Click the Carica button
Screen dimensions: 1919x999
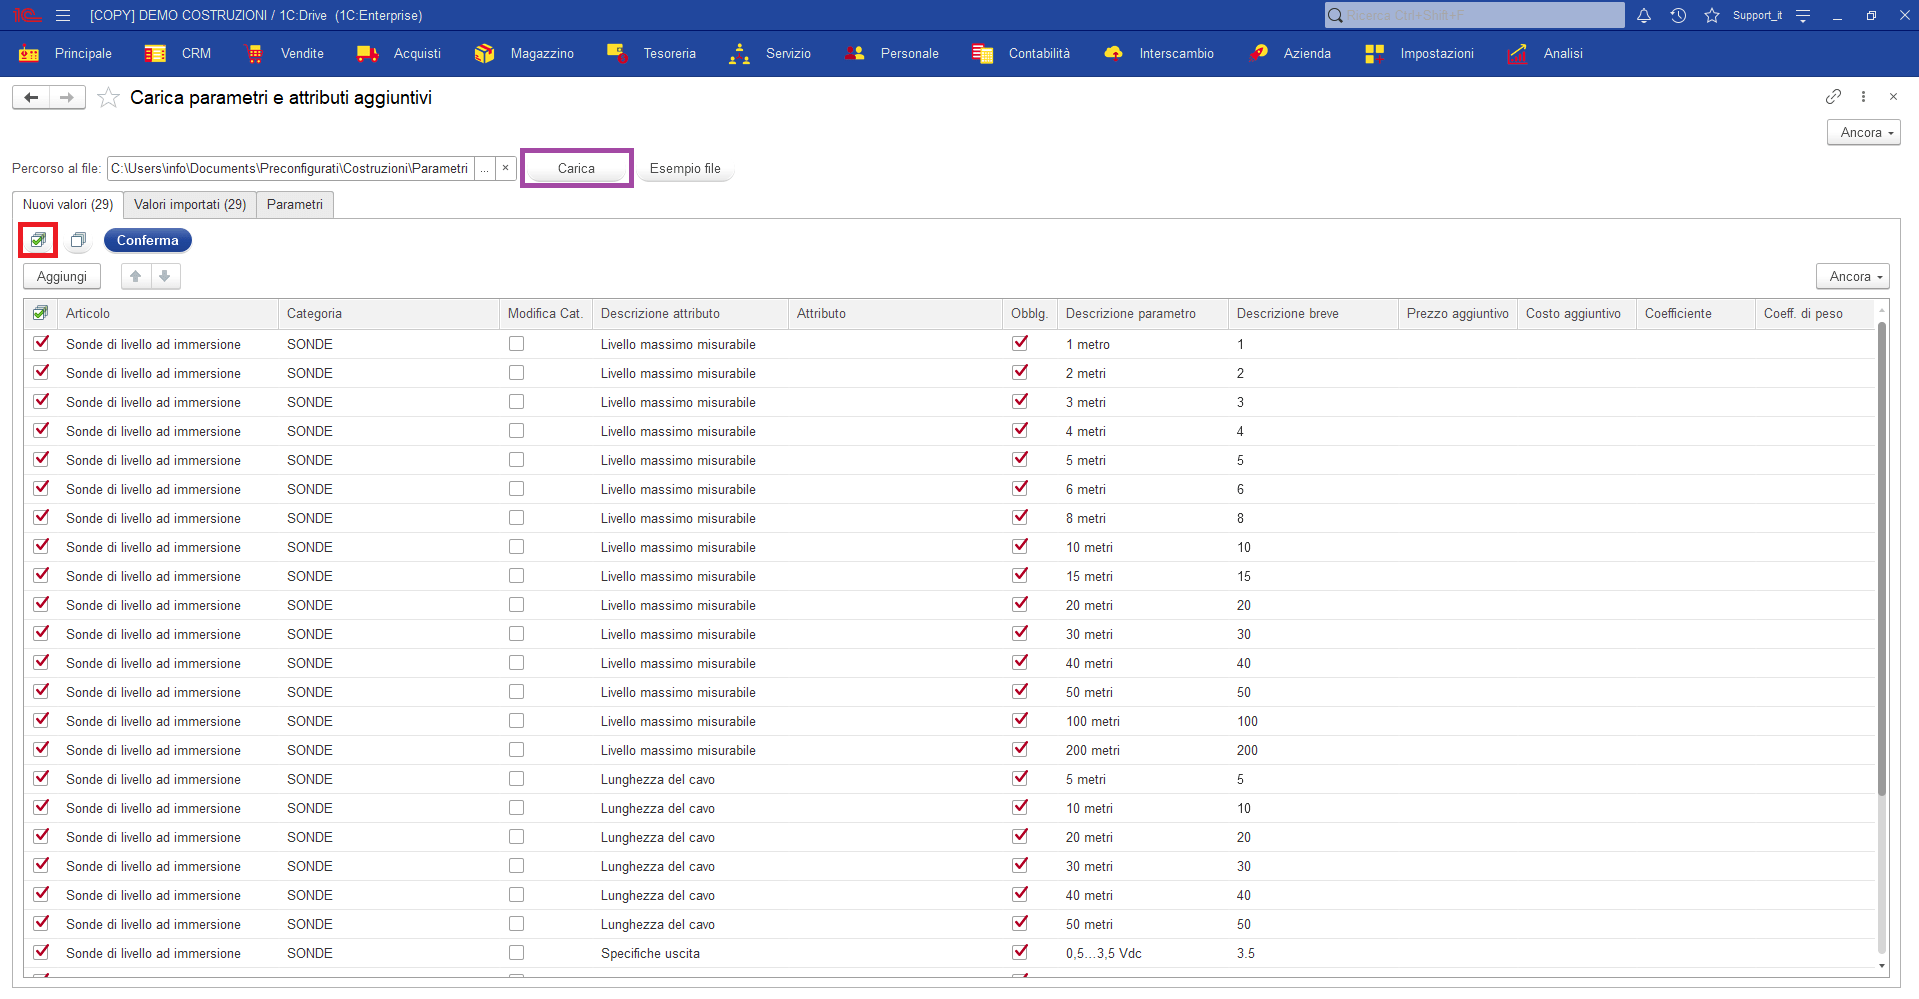coord(576,168)
